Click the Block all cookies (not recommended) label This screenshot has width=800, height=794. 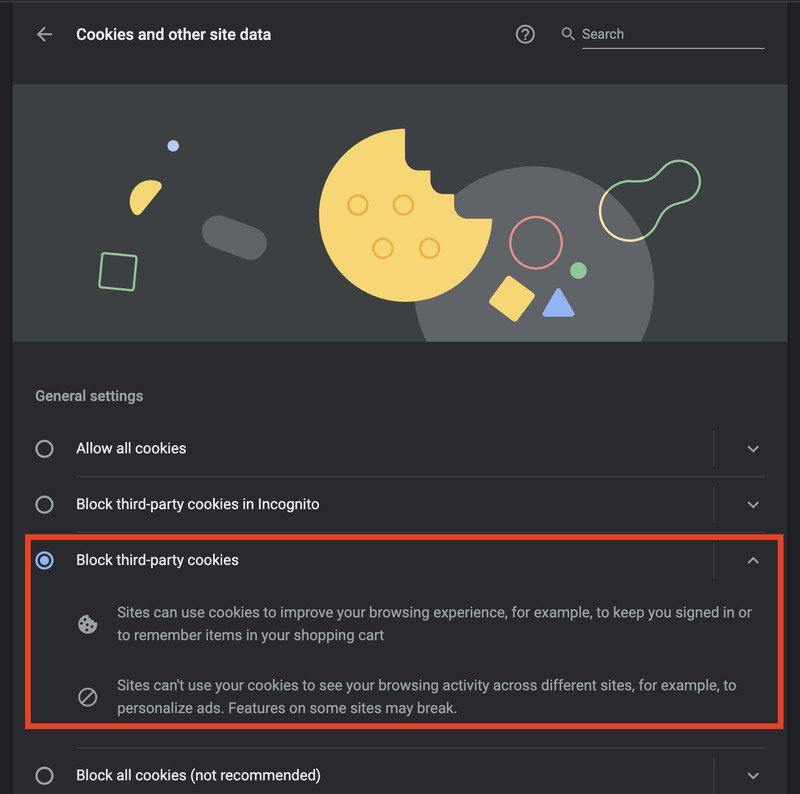pyautogui.click(x=198, y=775)
